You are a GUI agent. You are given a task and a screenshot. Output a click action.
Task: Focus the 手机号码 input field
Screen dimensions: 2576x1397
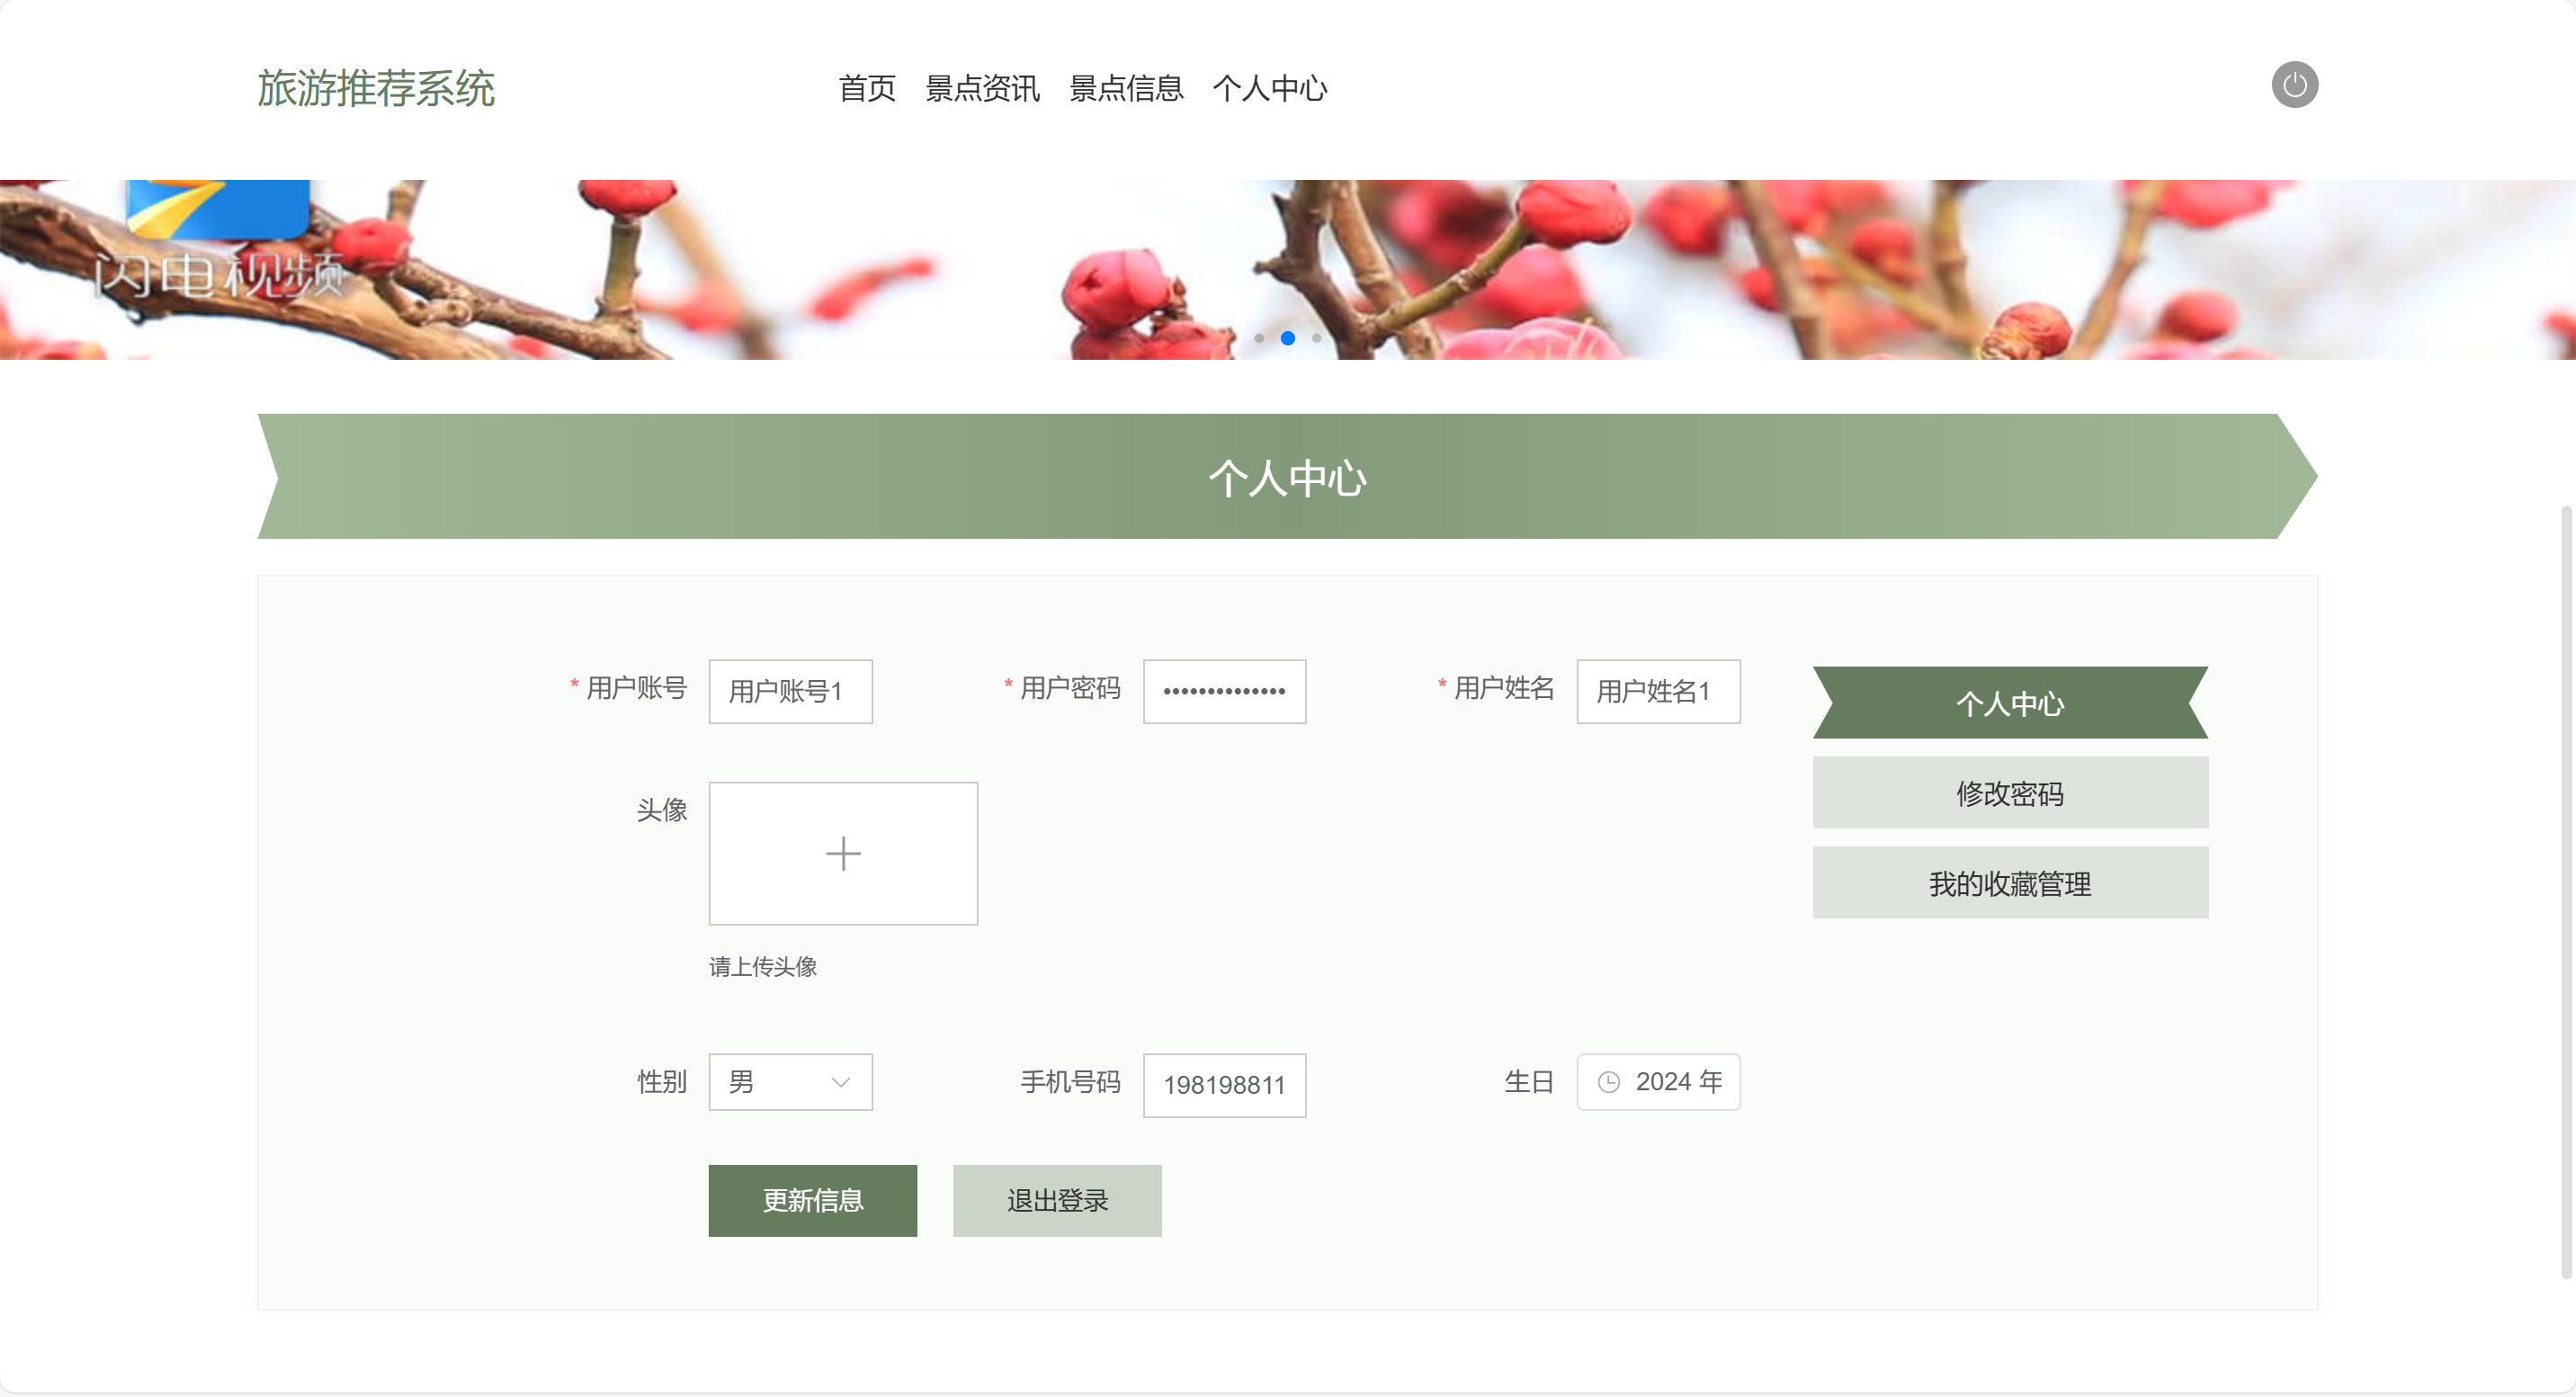coord(1223,1085)
